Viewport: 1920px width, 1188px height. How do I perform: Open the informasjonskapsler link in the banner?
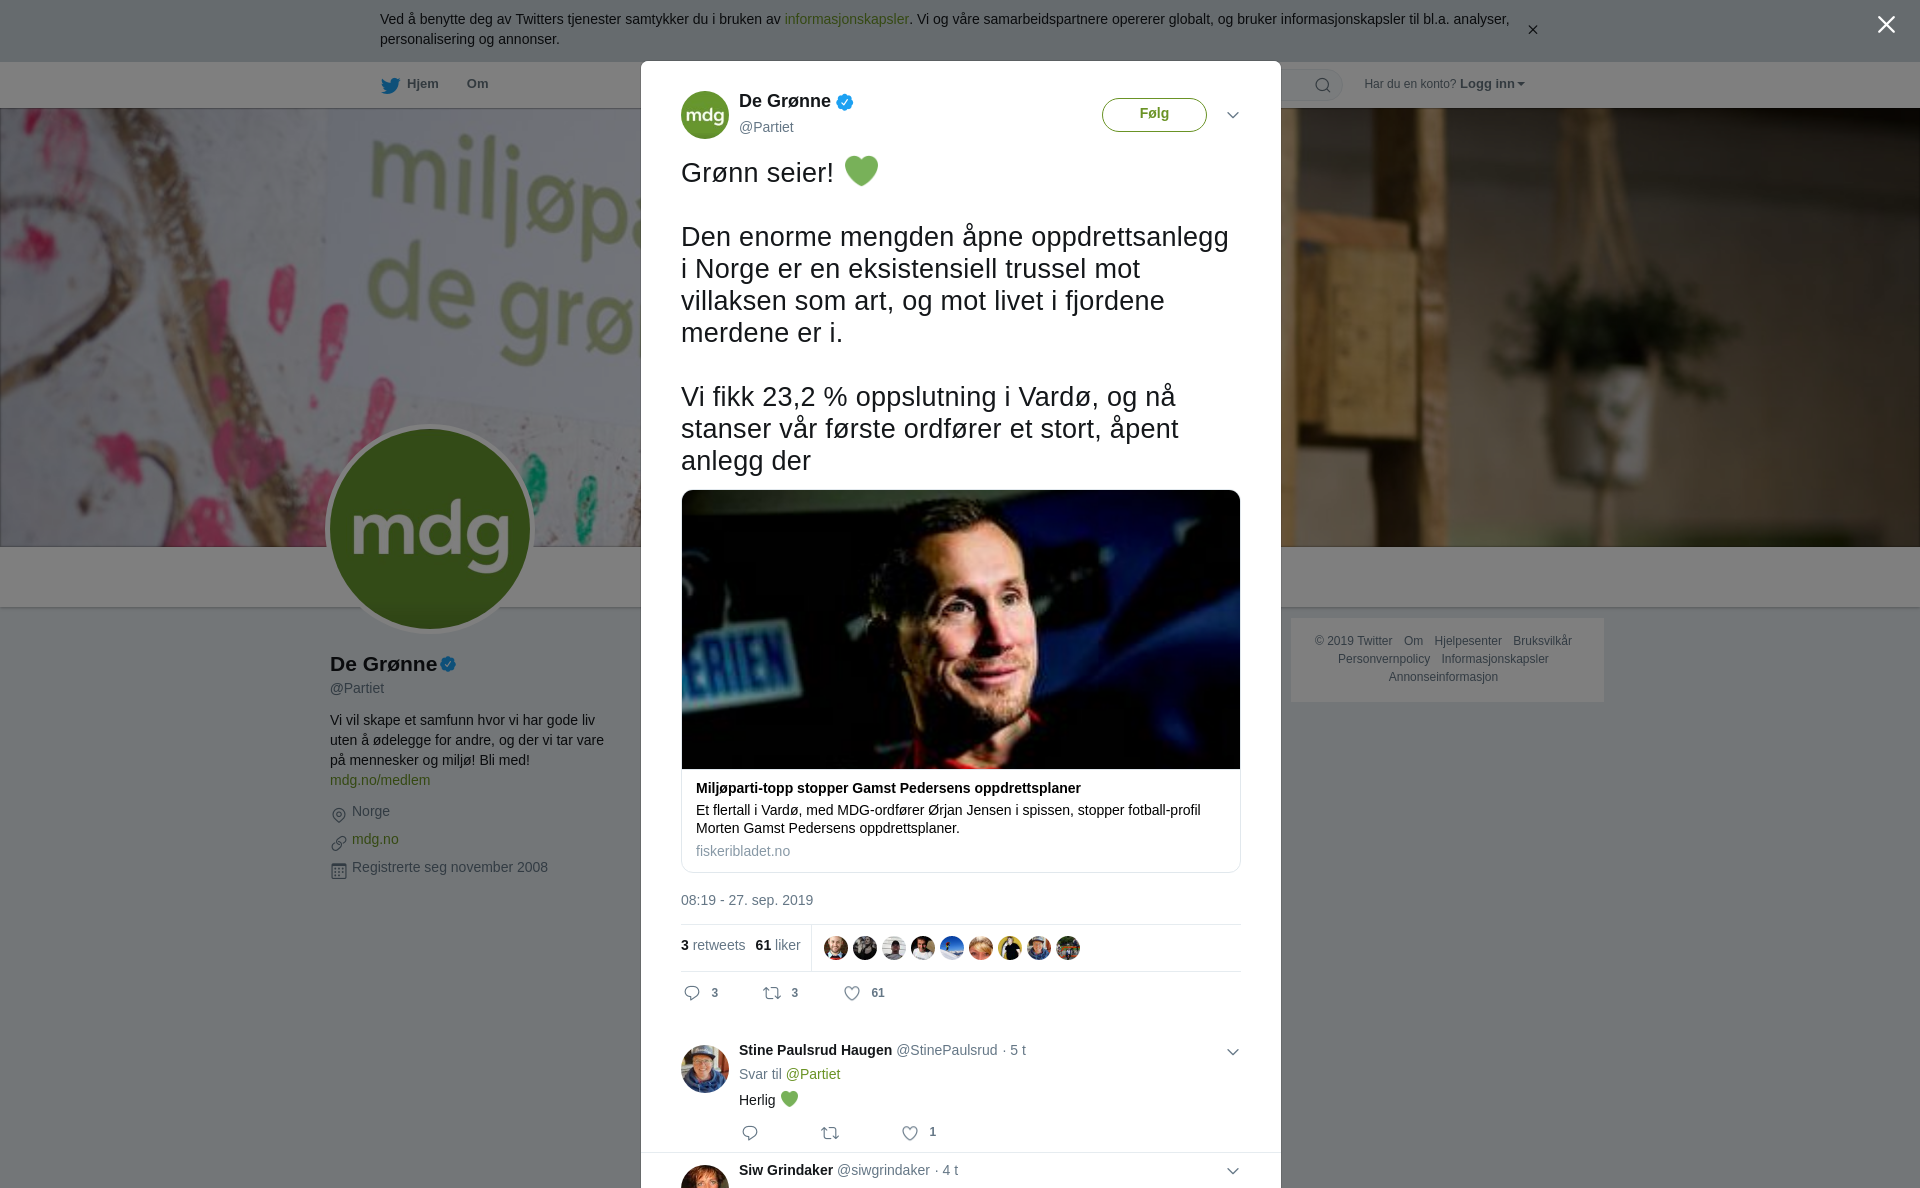point(846,19)
